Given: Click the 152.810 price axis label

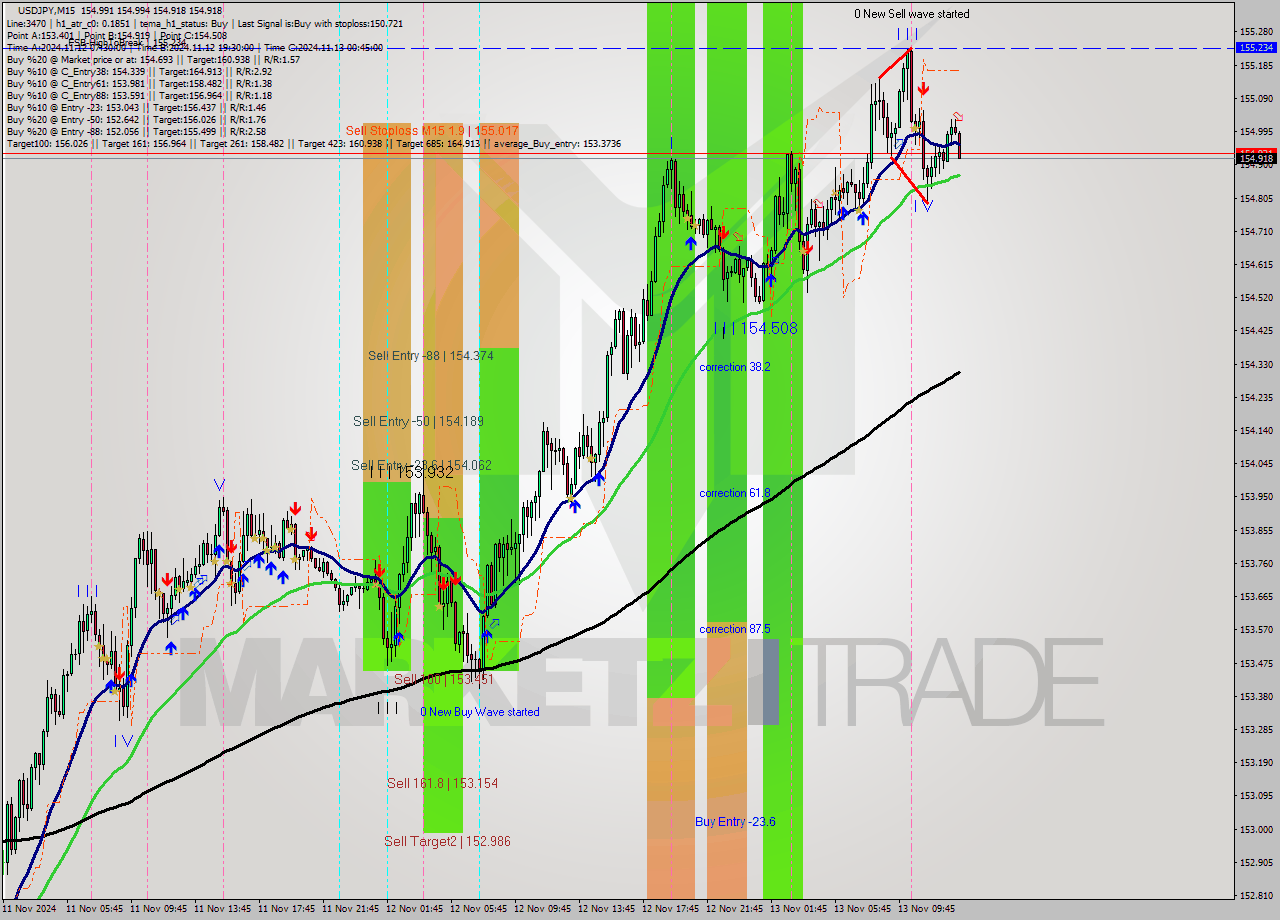Looking at the screenshot, I should tap(1256, 895).
